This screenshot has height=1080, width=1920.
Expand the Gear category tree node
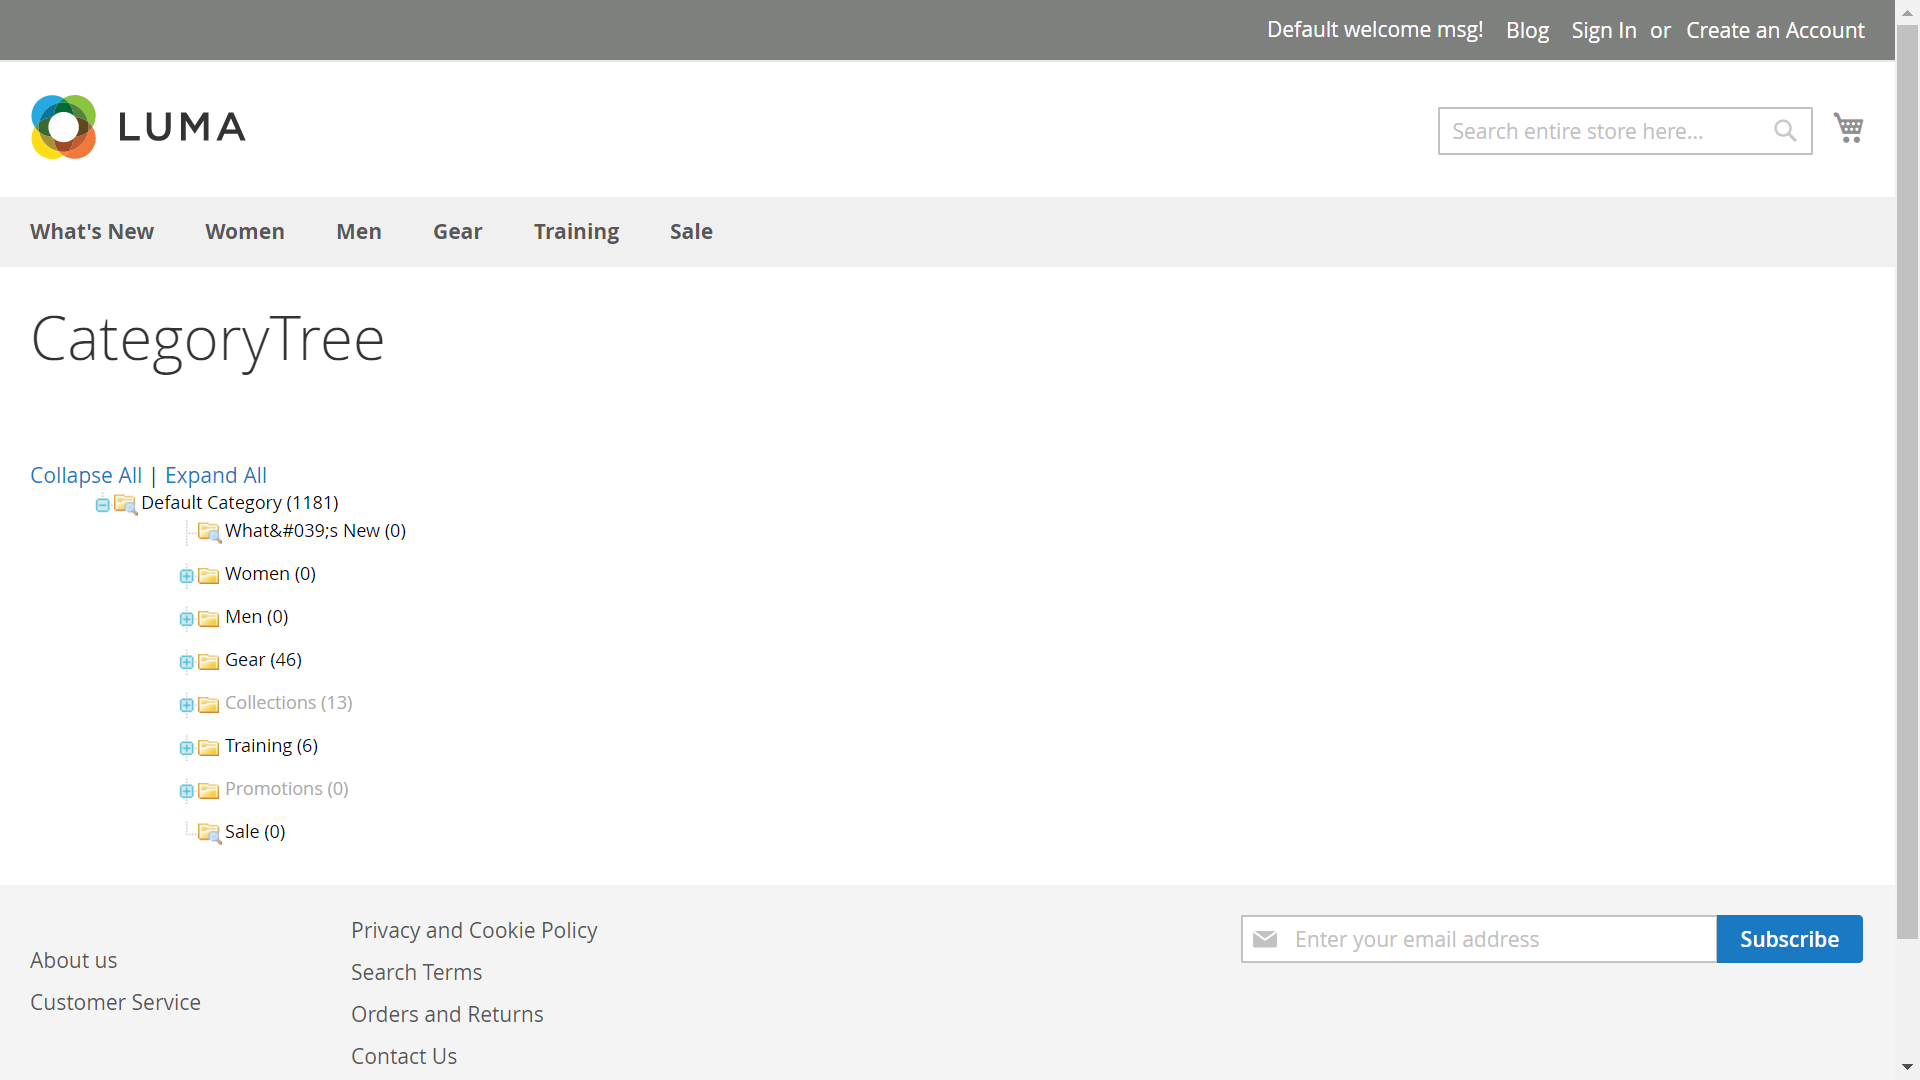187,661
